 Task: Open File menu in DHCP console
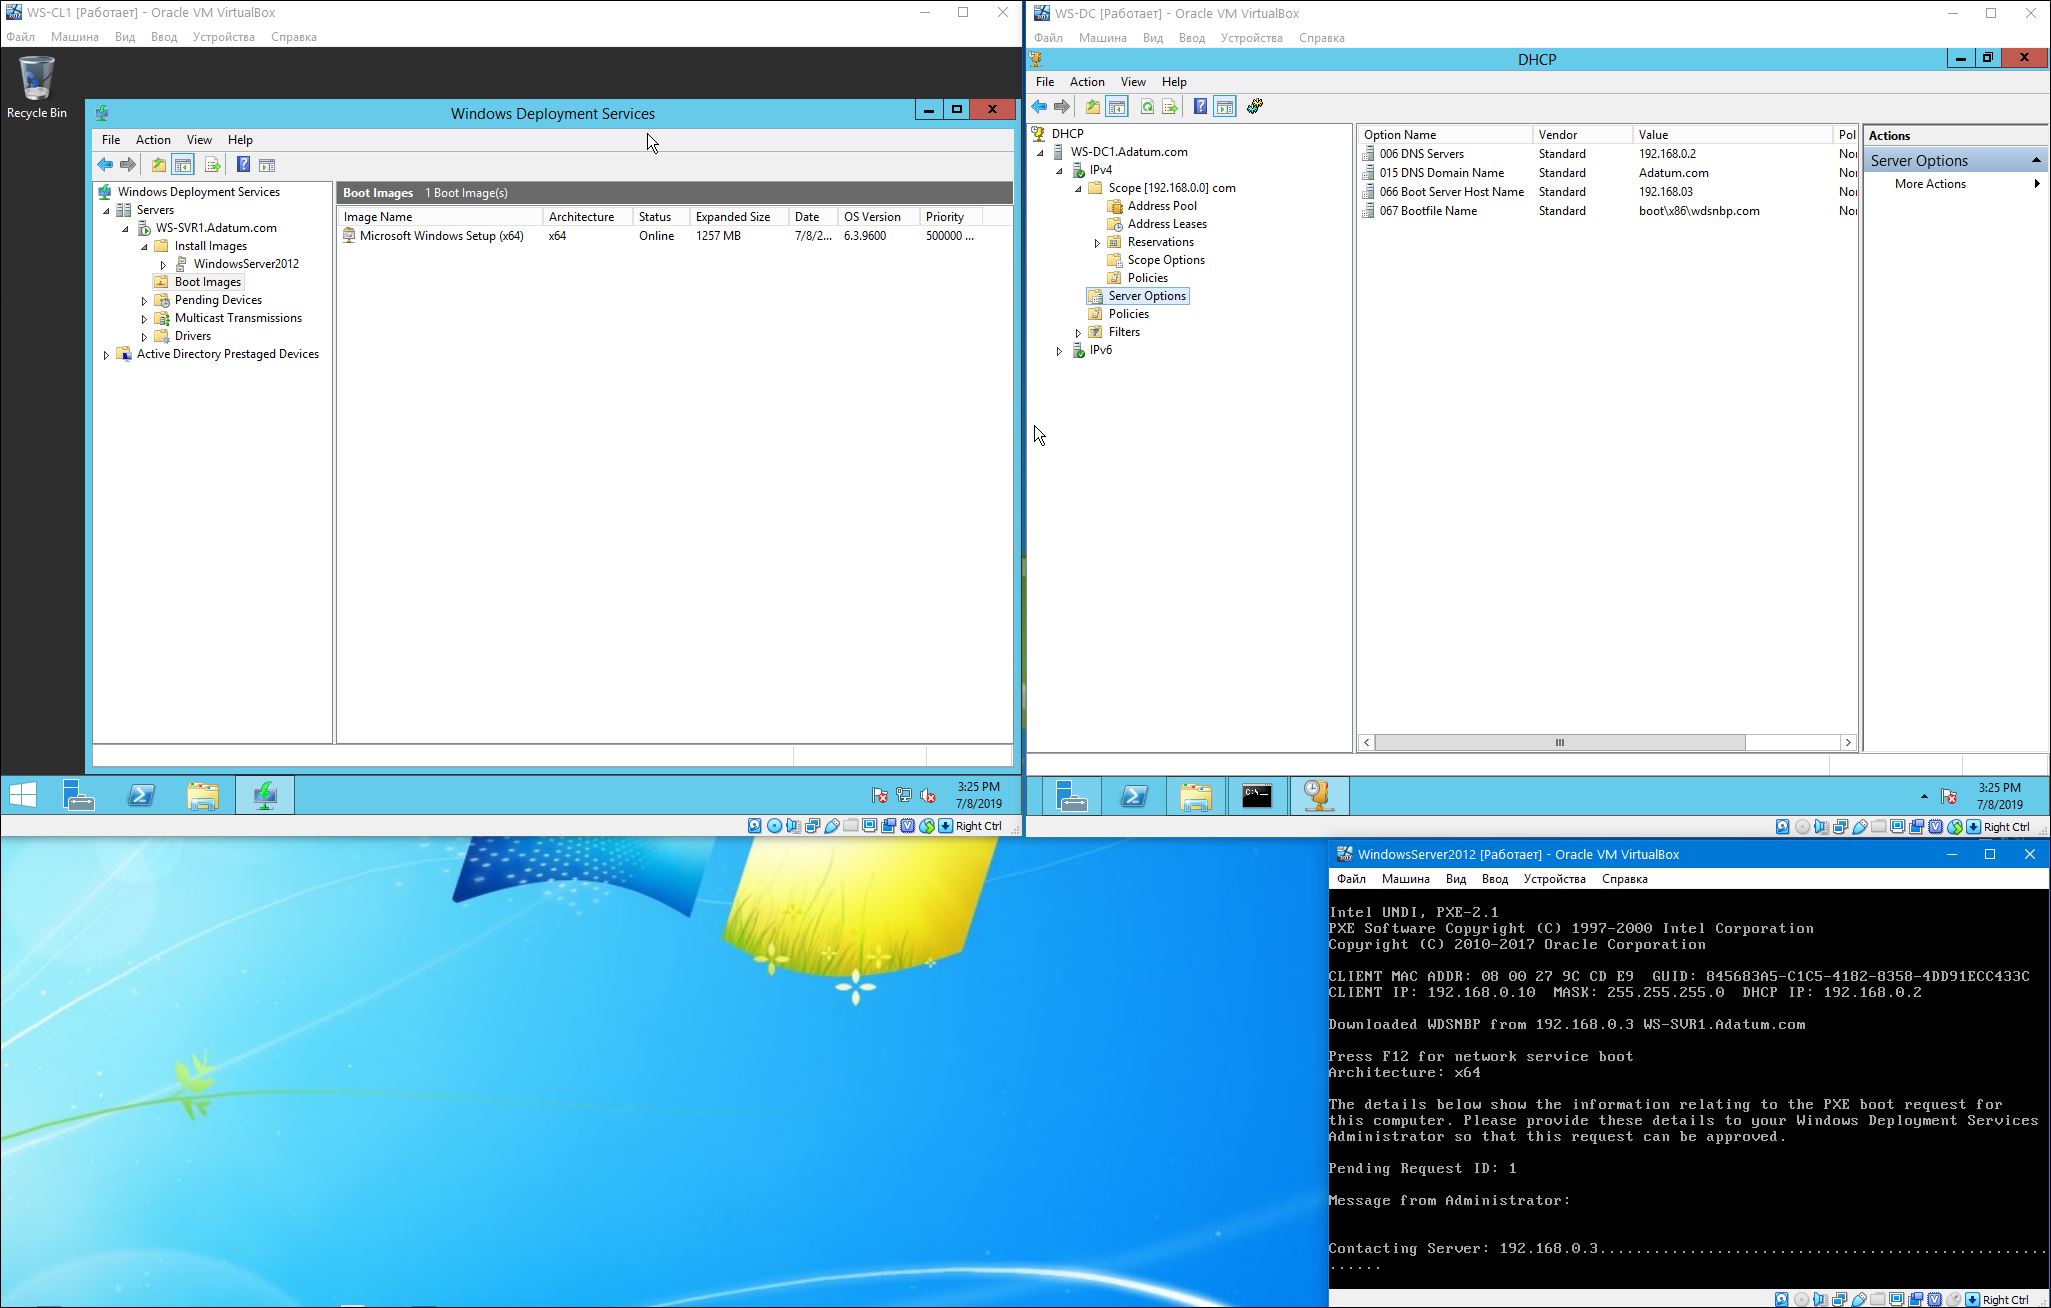pyautogui.click(x=1045, y=82)
